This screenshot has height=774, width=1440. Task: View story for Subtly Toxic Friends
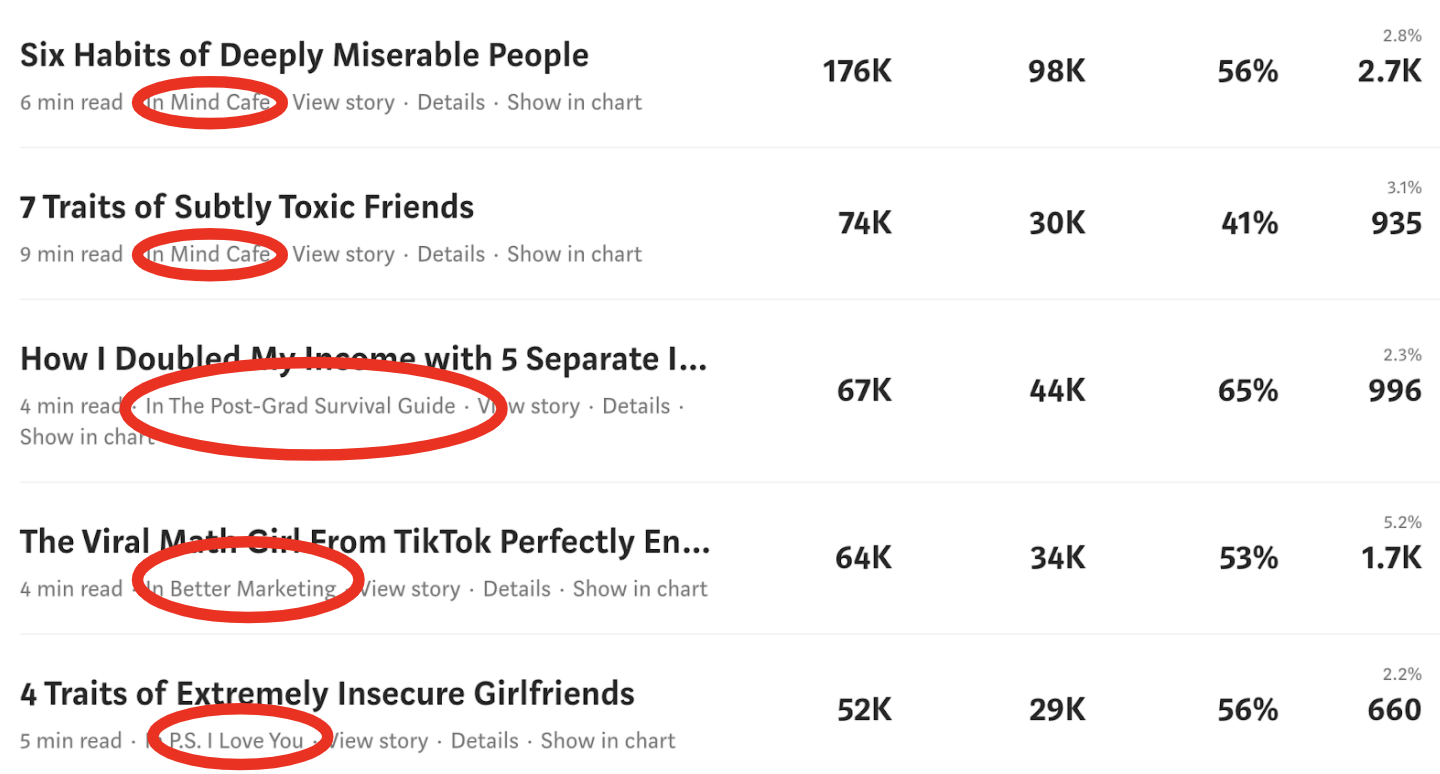coord(343,254)
